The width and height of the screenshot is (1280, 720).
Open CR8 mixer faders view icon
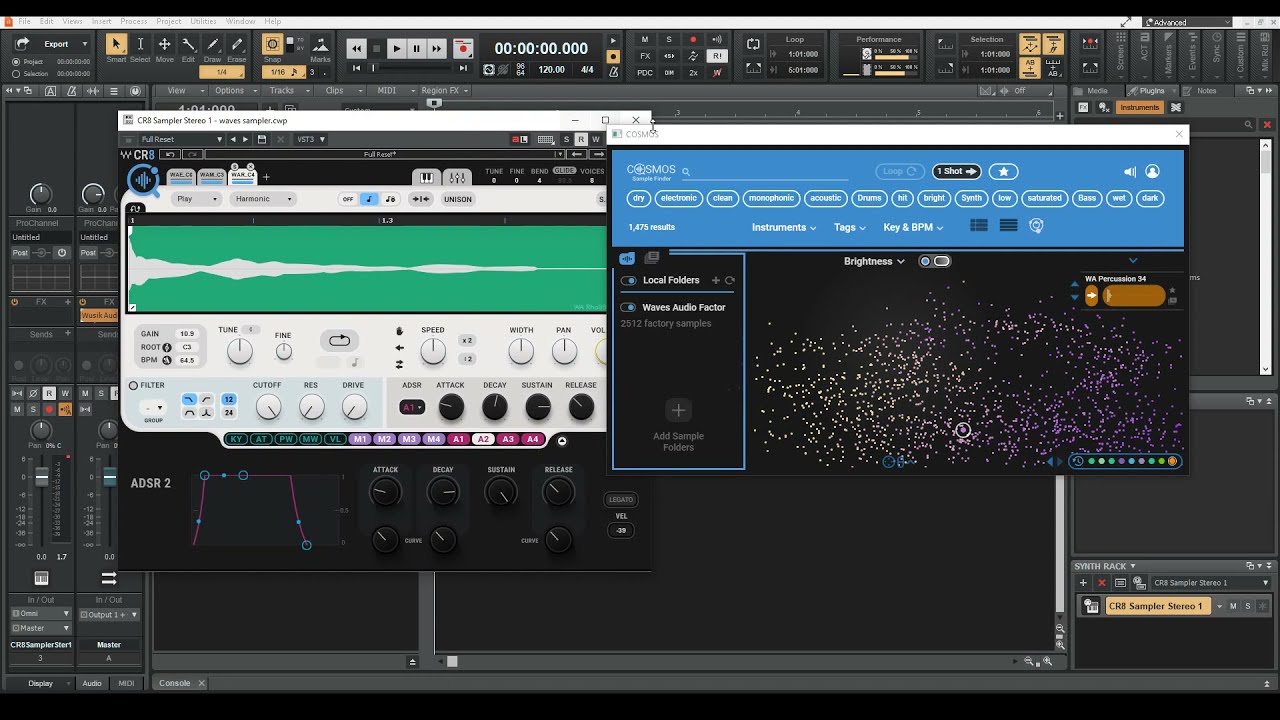[457, 178]
